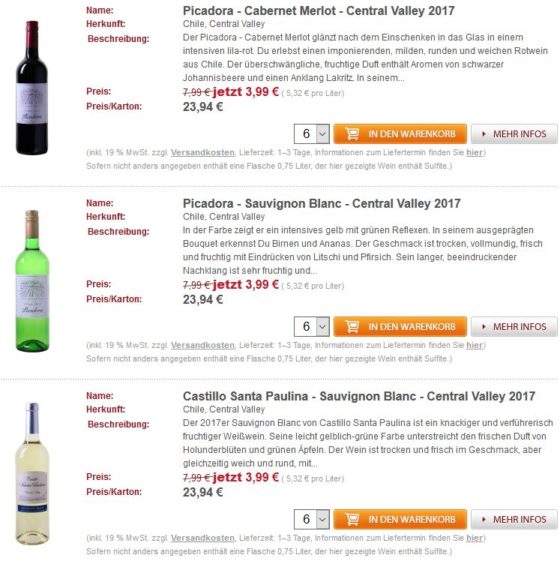Add Picadora Sauvignon Blanc to Warenkorb
The image size is (560, 561).
pos(400,327)
